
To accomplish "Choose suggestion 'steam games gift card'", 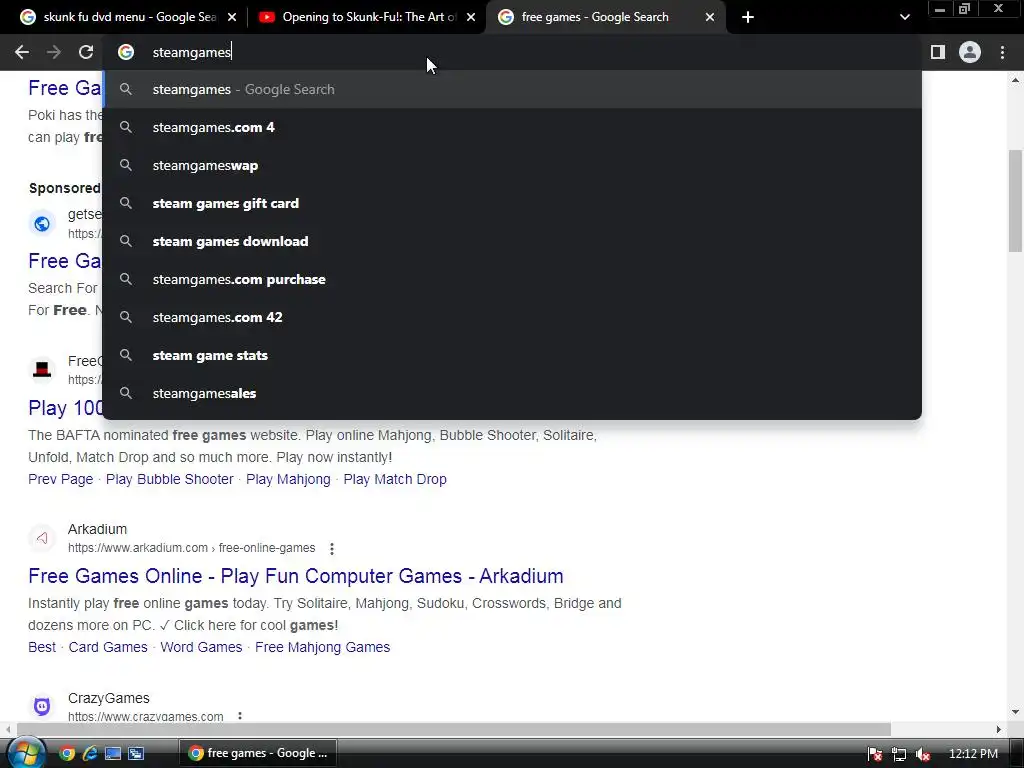I will pyautogui.click(x=512, y=203).
